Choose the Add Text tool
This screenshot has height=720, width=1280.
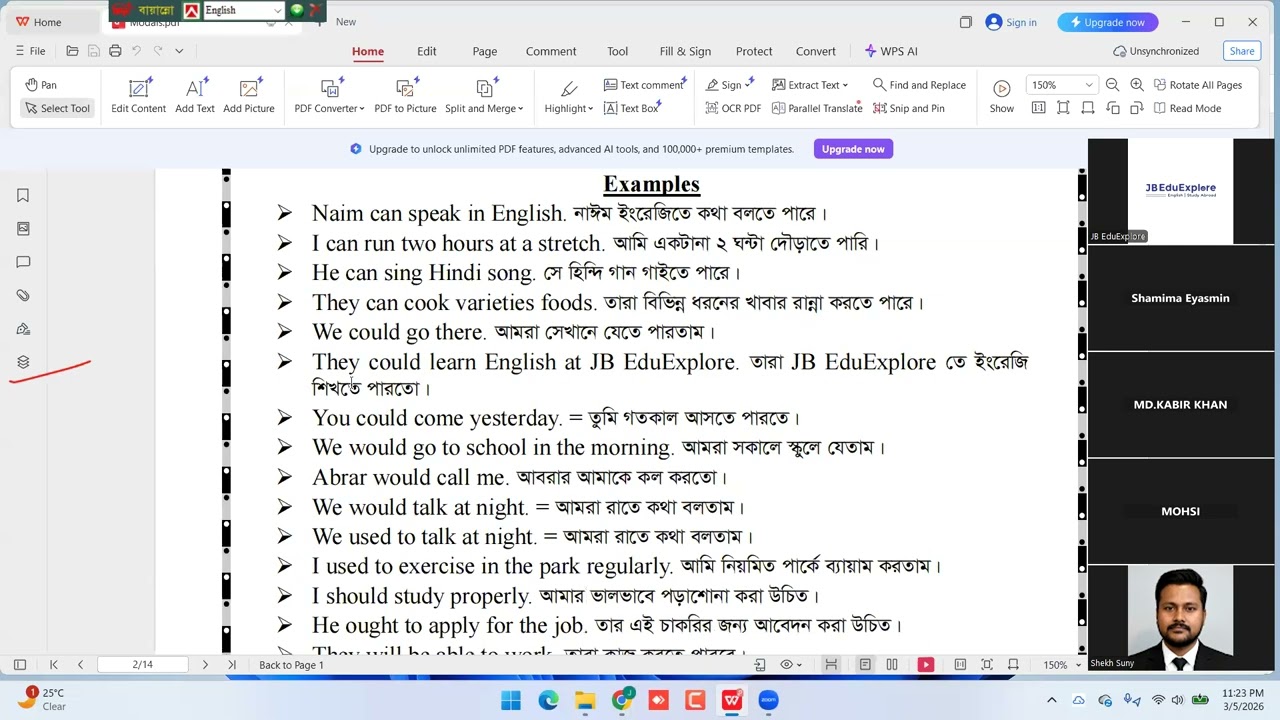tap(195, 96)
